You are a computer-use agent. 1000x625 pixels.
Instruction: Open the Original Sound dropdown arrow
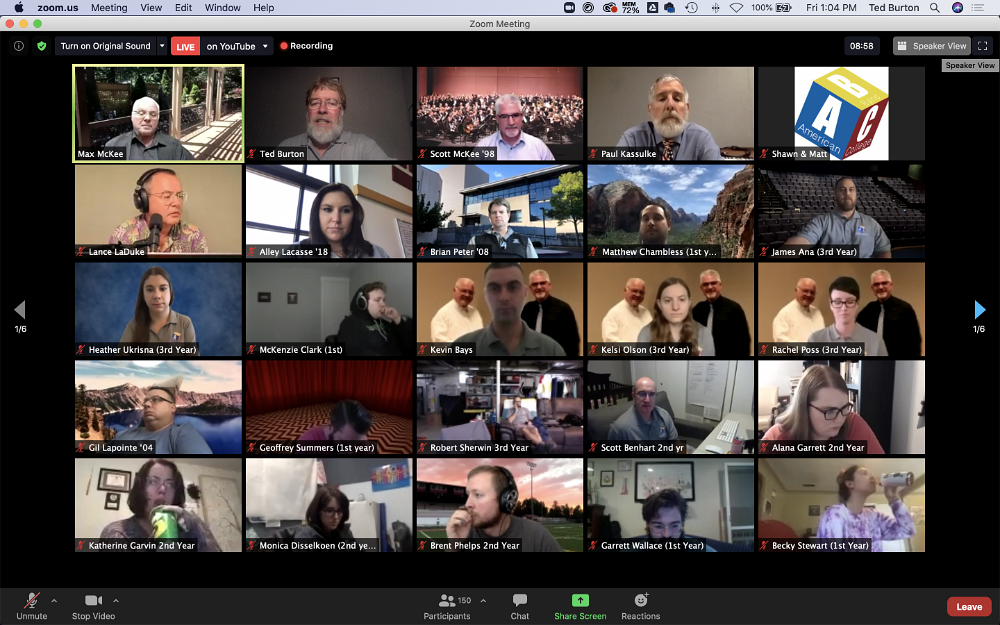162,46
